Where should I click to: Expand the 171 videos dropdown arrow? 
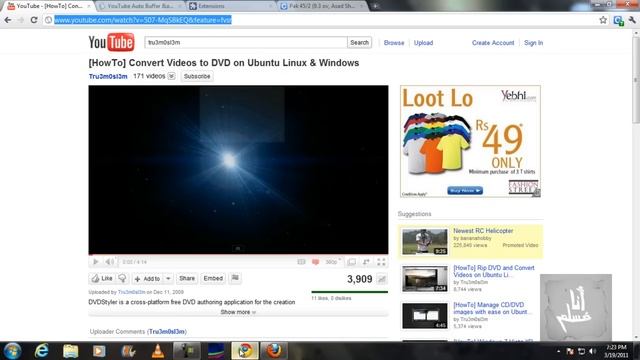coord(171,76)
